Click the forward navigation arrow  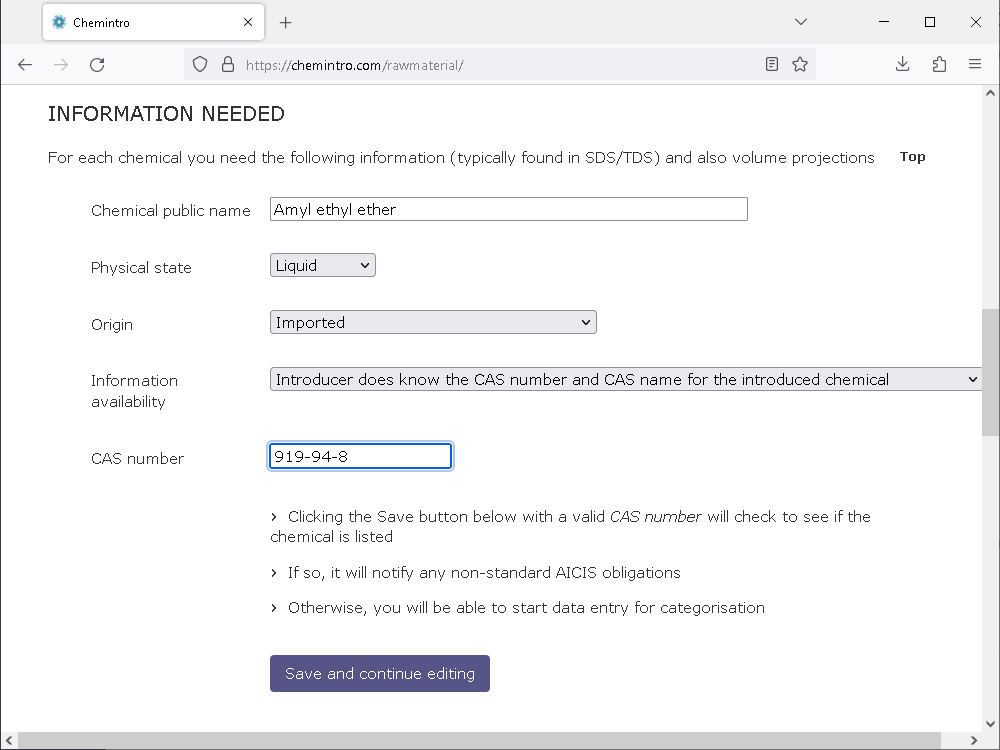[61, 64]
